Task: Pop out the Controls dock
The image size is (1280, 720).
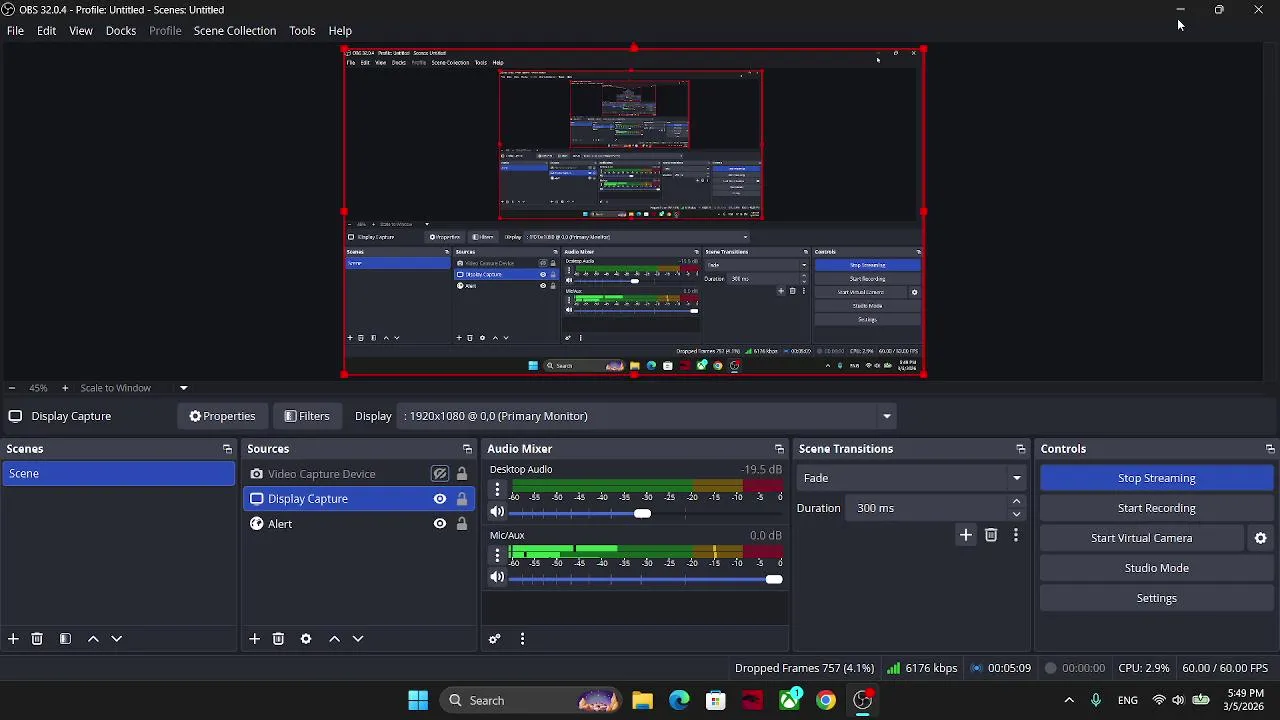Action: click(x=1270, y=449)
